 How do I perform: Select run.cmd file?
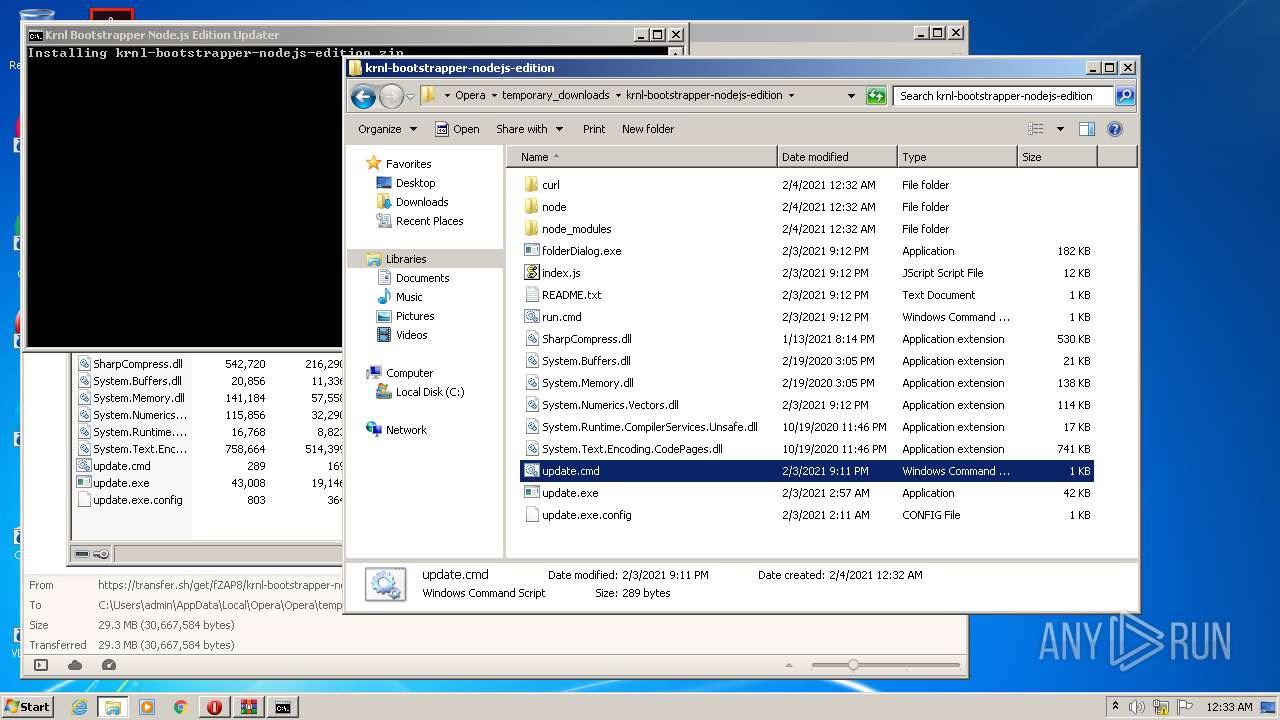coord(807,317)
